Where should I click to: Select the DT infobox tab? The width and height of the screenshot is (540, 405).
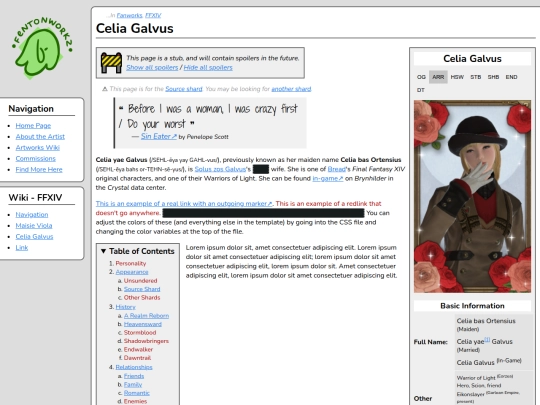coord(420,90)
